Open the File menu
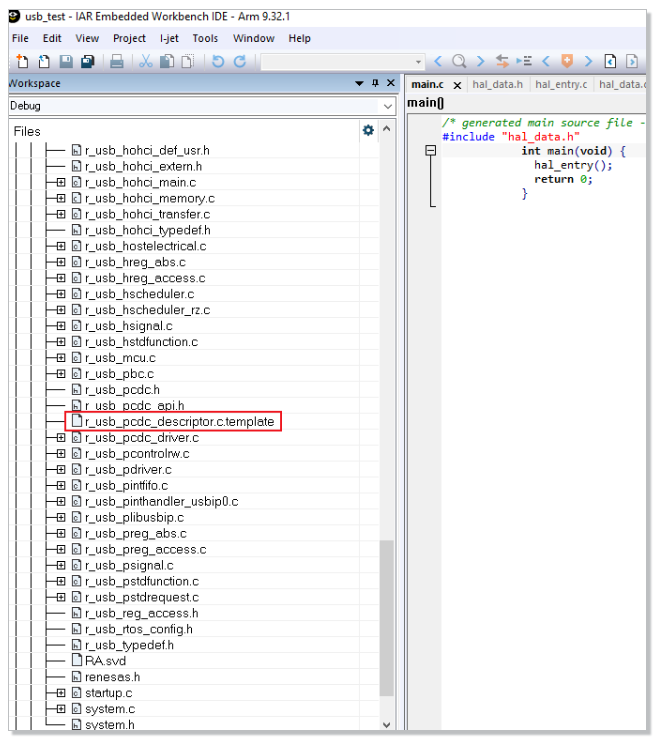Viewport: 659px width, 743px height. tap(20, 38)
